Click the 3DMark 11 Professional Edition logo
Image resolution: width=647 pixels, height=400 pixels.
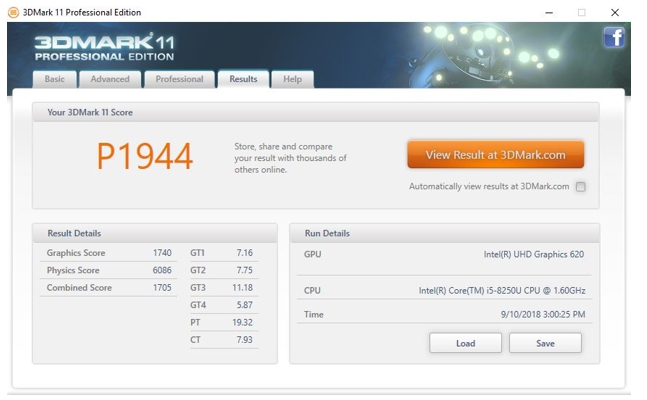(x=104, y=47)
